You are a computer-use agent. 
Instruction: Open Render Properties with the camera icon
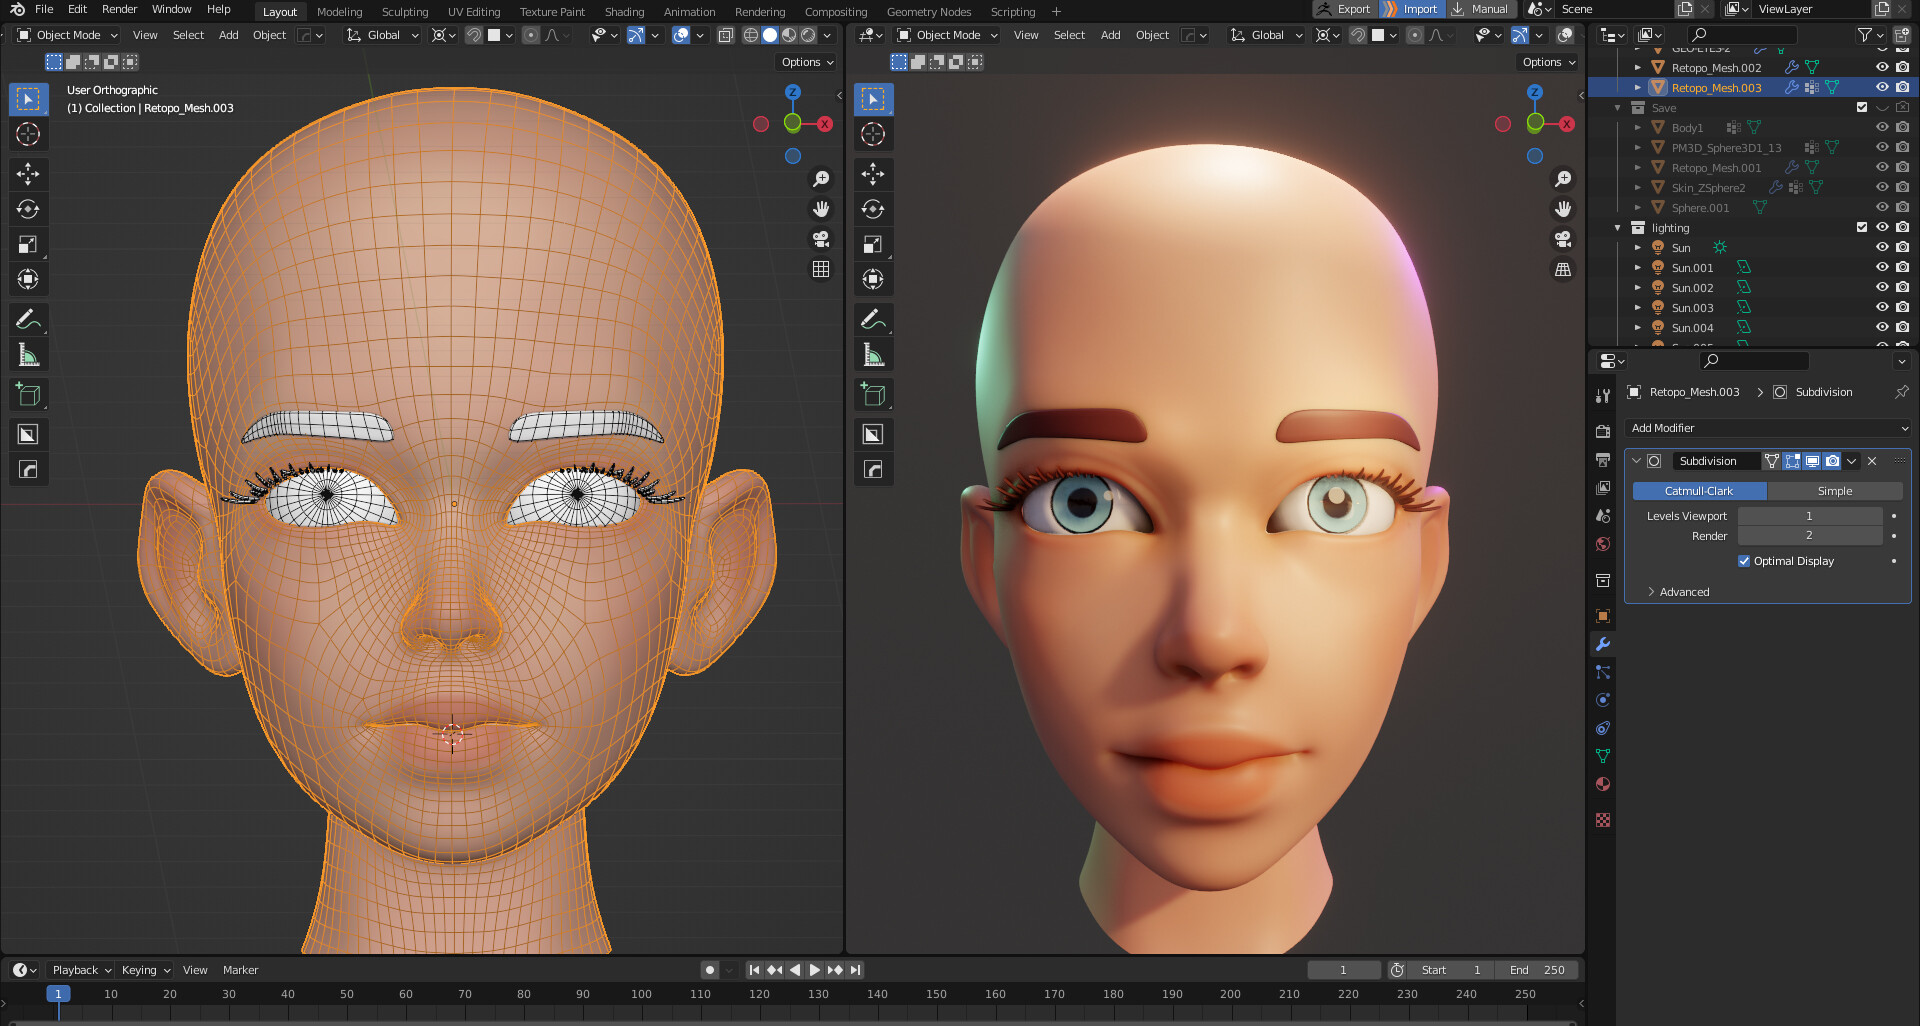tap(1603, 430)
